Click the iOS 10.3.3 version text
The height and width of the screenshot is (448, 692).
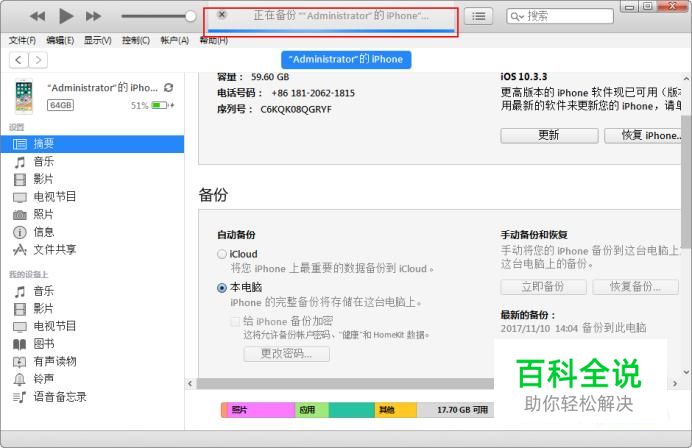523,77
